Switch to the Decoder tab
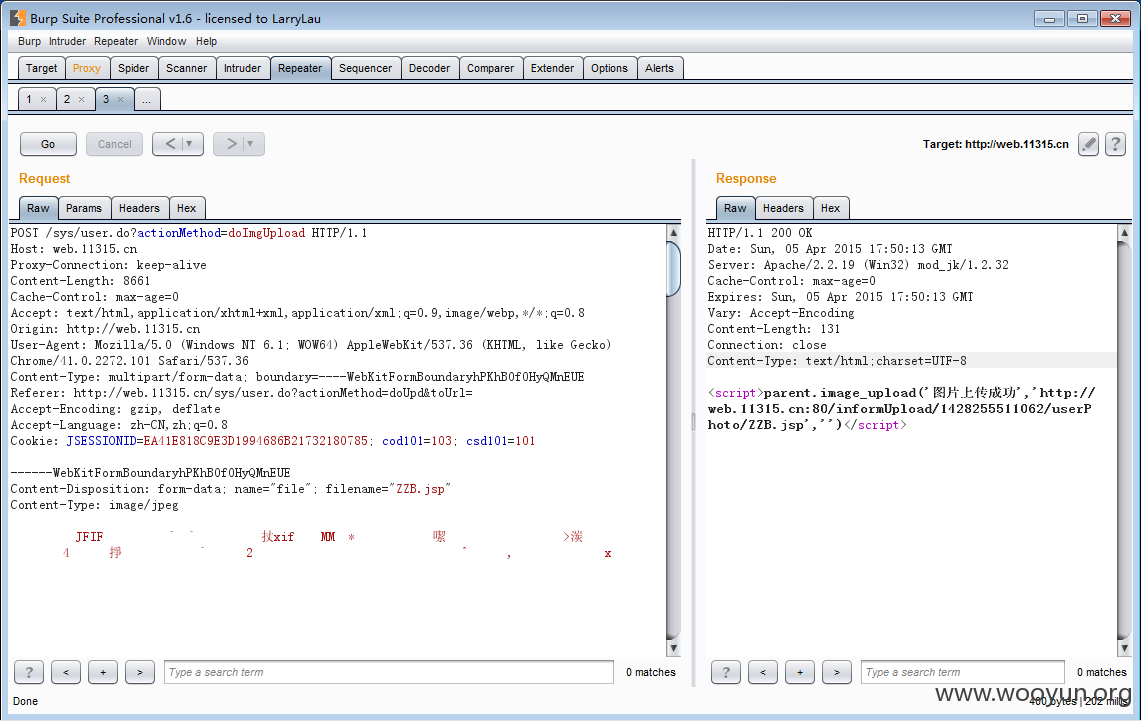 [429, 68]
